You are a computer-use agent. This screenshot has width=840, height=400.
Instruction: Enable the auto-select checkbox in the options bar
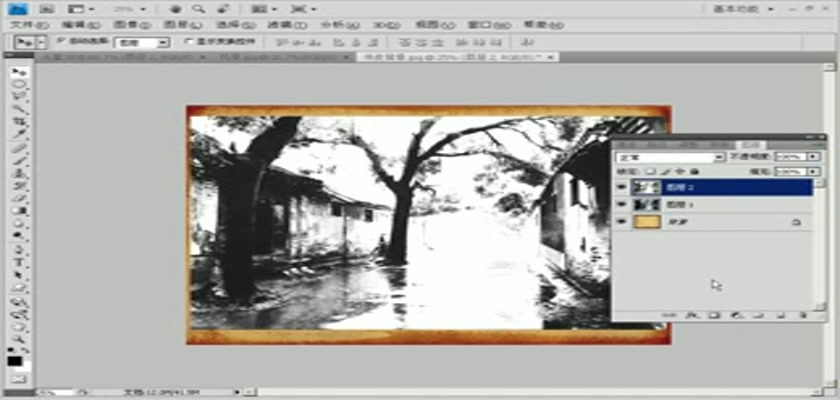coord(60,42)
